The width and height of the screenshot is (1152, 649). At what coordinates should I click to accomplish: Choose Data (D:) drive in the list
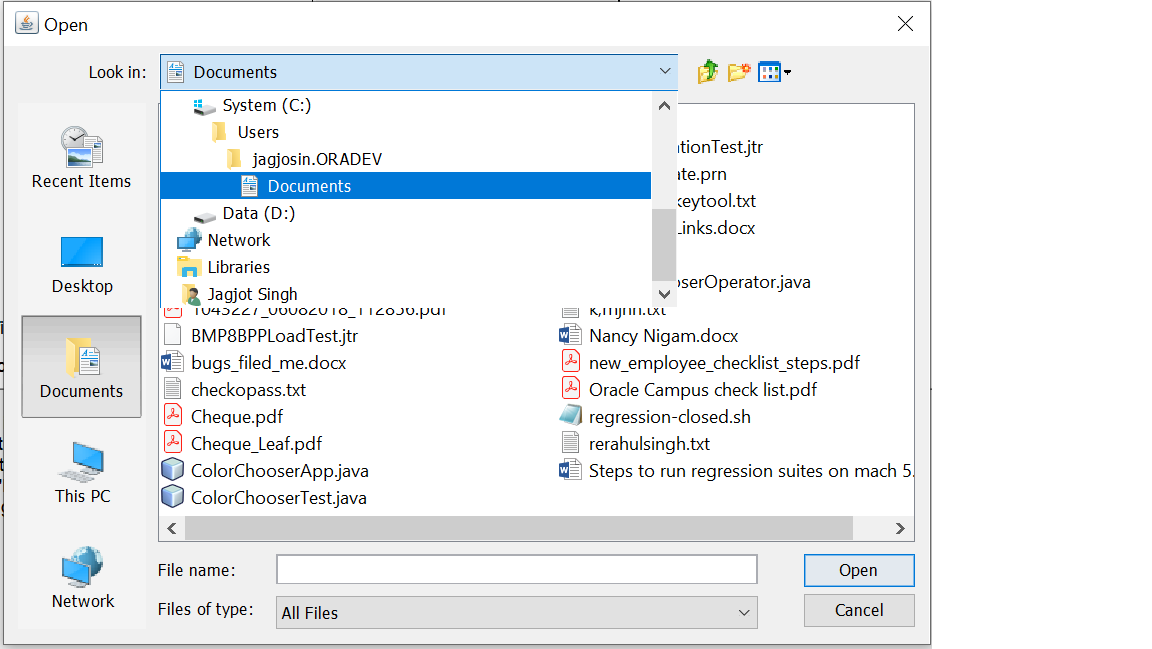pyautogui.click(x=258, y=213)
